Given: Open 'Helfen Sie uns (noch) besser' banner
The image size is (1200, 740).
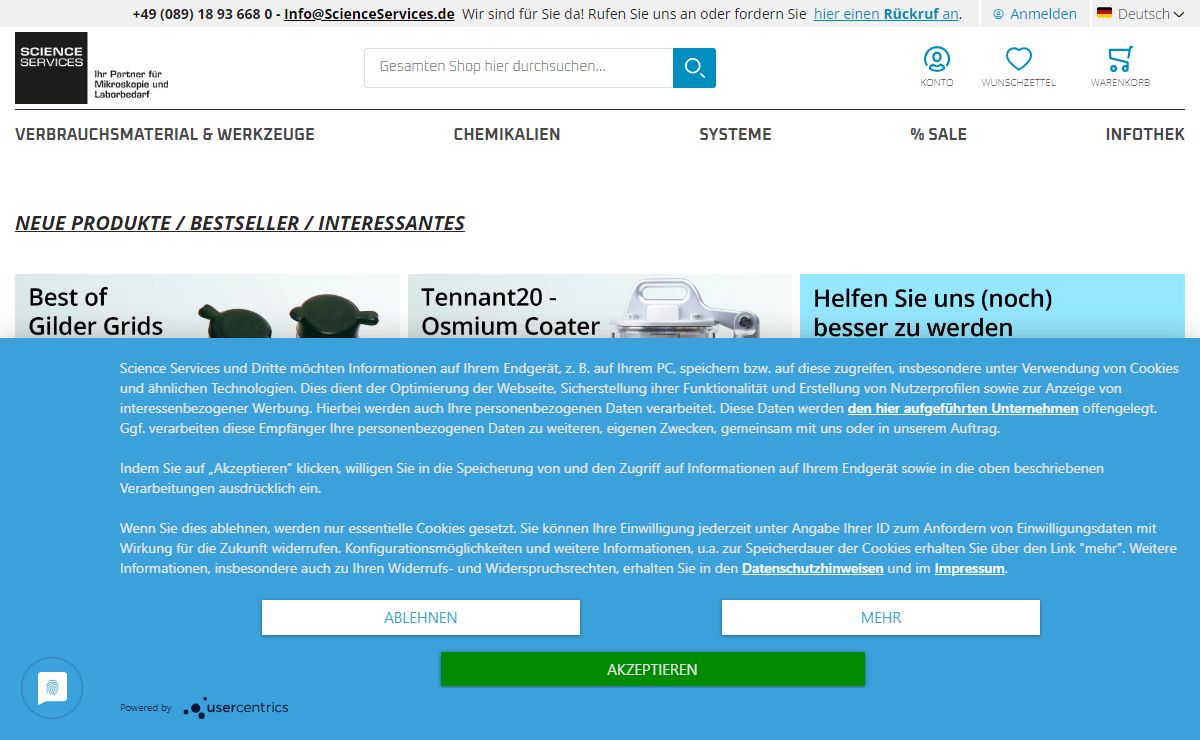Looking at the screenshot, I should (x=992, y=306).
